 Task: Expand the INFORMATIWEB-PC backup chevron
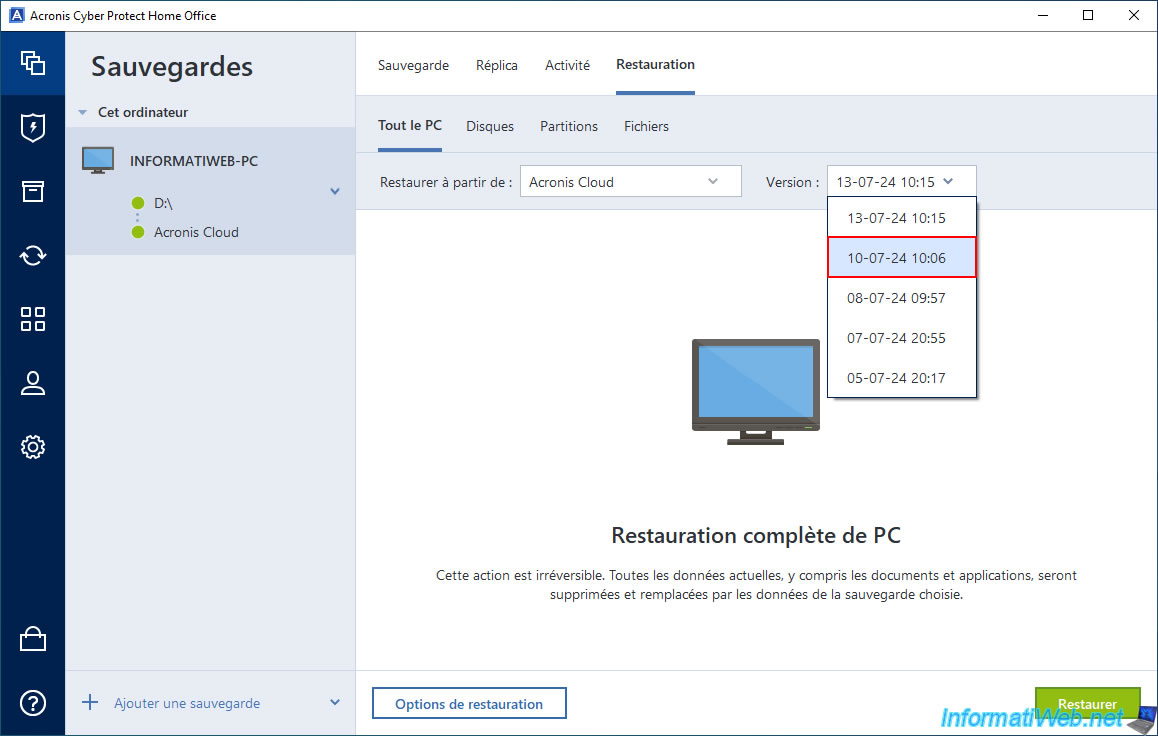[x=335, y=191]
